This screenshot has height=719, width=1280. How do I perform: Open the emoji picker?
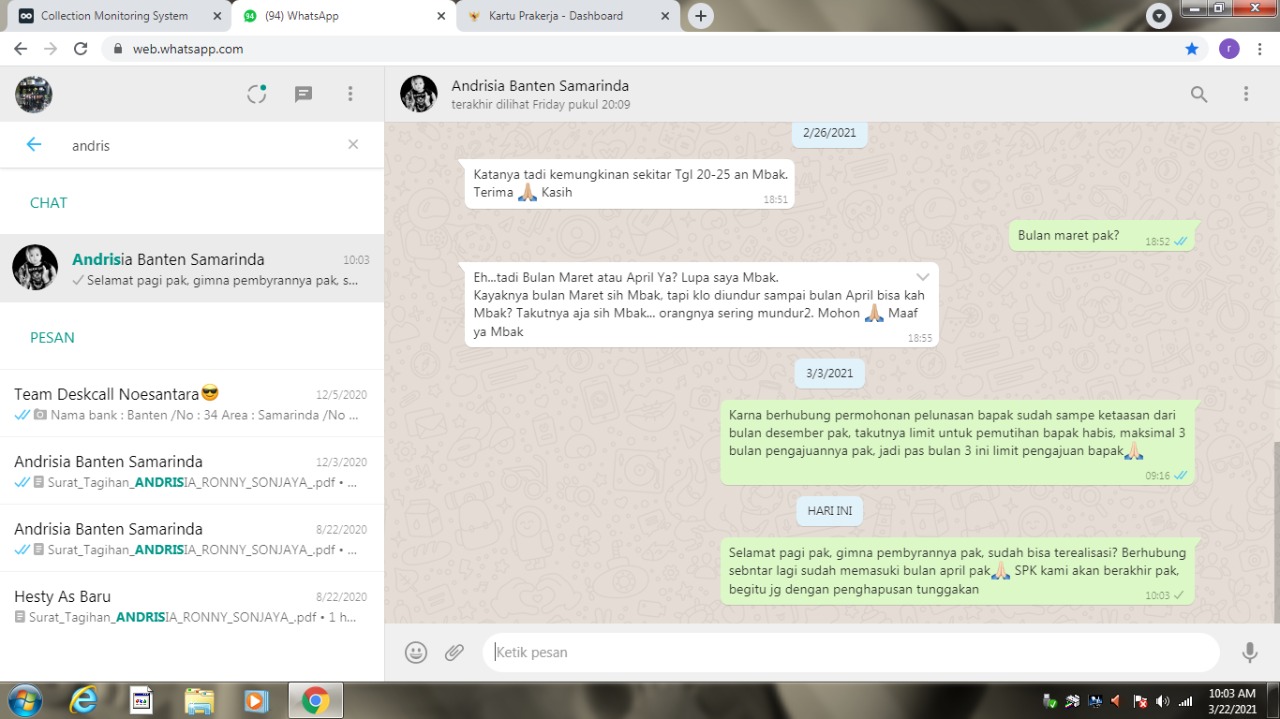pyautogui.click(x=416, y=652)
